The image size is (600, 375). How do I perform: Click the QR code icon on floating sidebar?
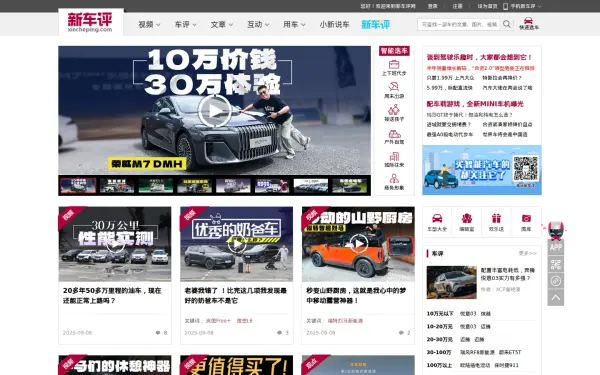pyautogui.click(x=556, y=264)
